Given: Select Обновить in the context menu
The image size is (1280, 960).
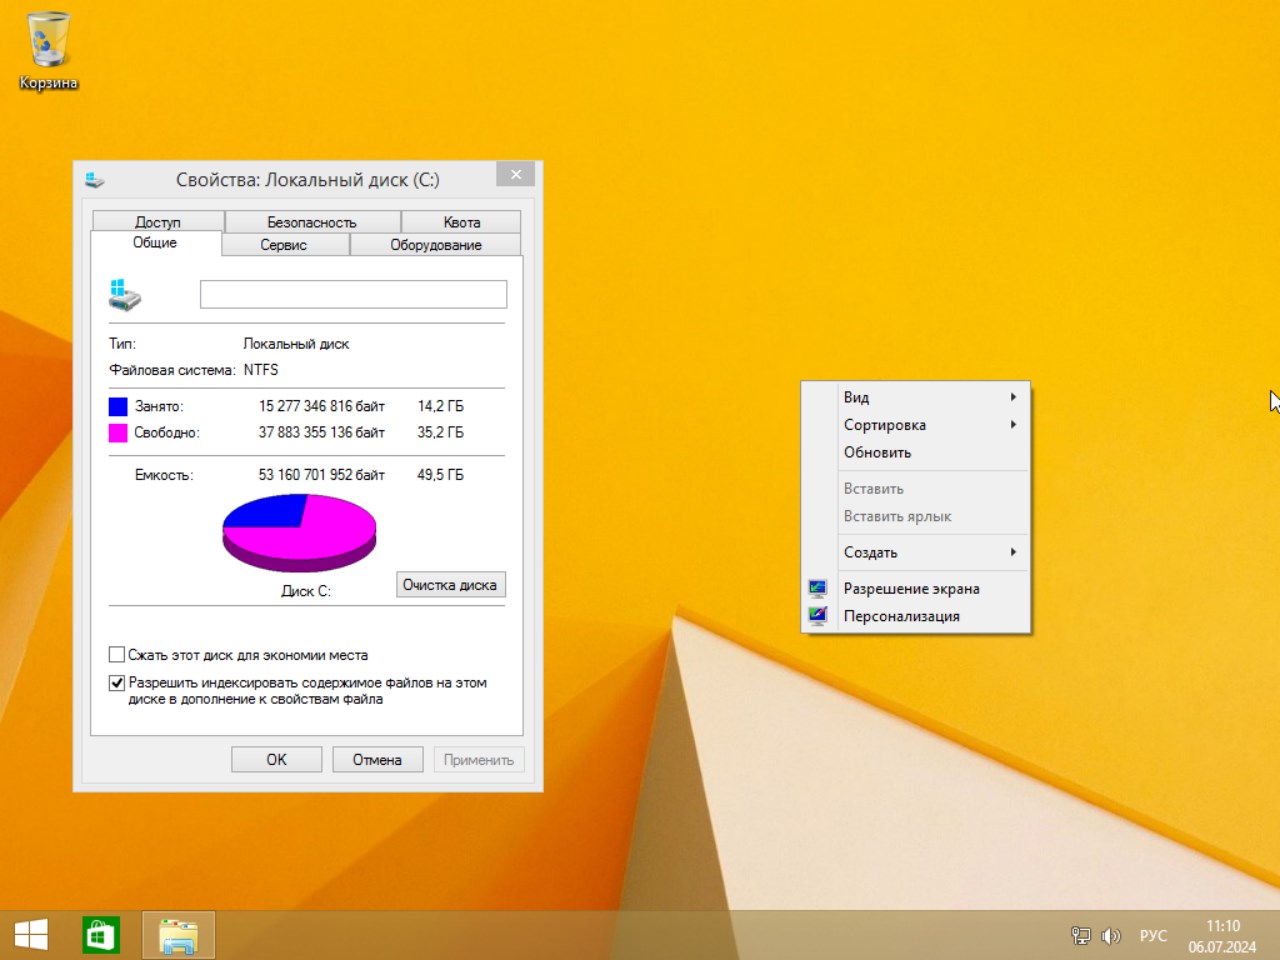Looking at the screenshot, I should click(877, 452).
